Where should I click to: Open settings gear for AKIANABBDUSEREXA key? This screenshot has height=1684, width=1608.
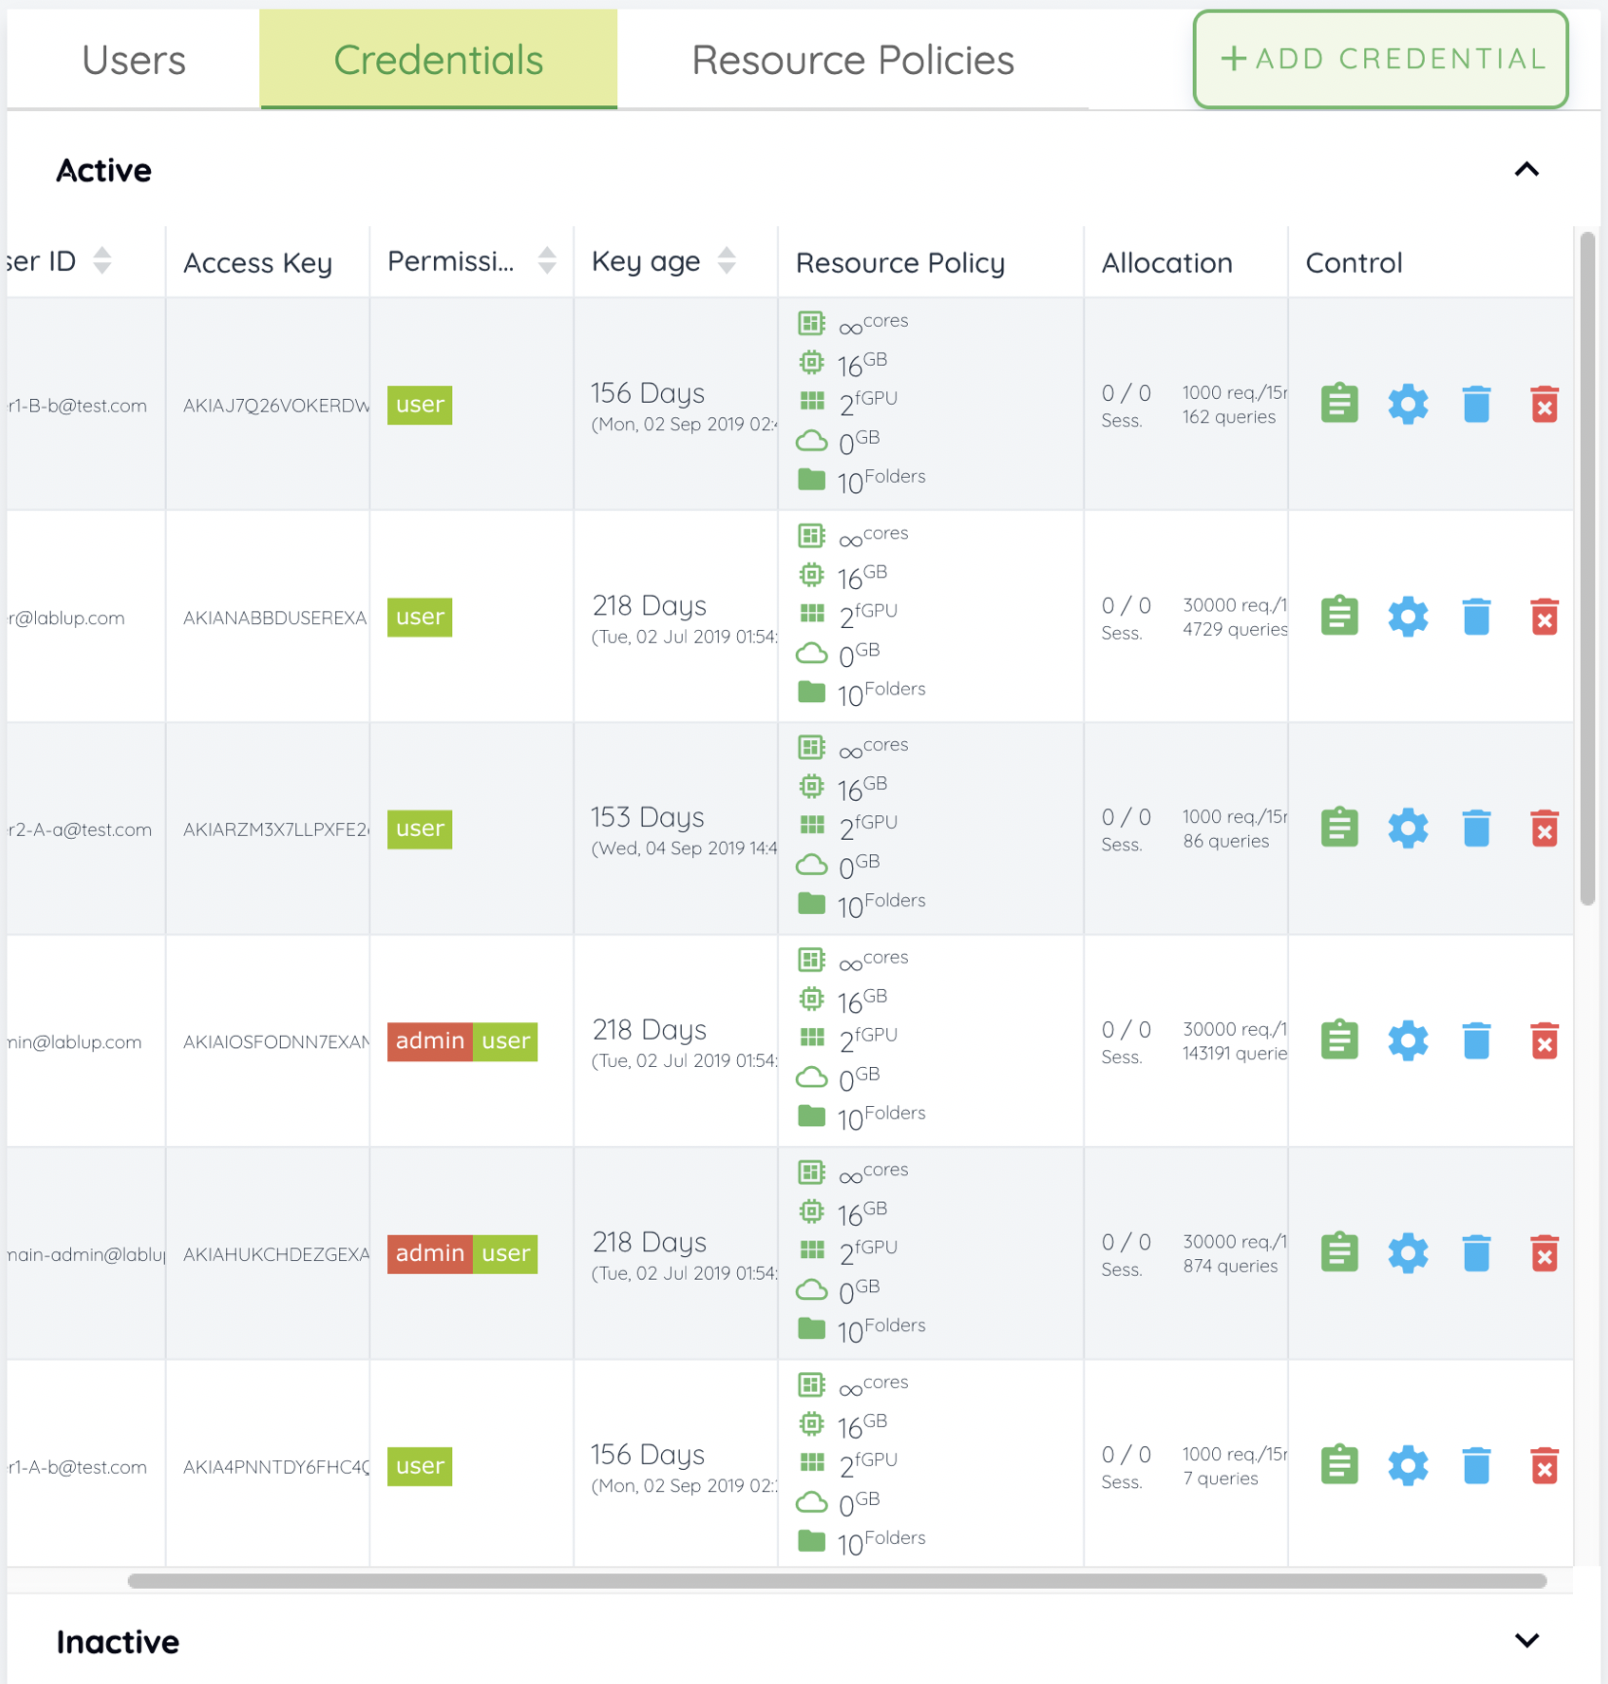pyautogui.click(x=1408, y=616)
